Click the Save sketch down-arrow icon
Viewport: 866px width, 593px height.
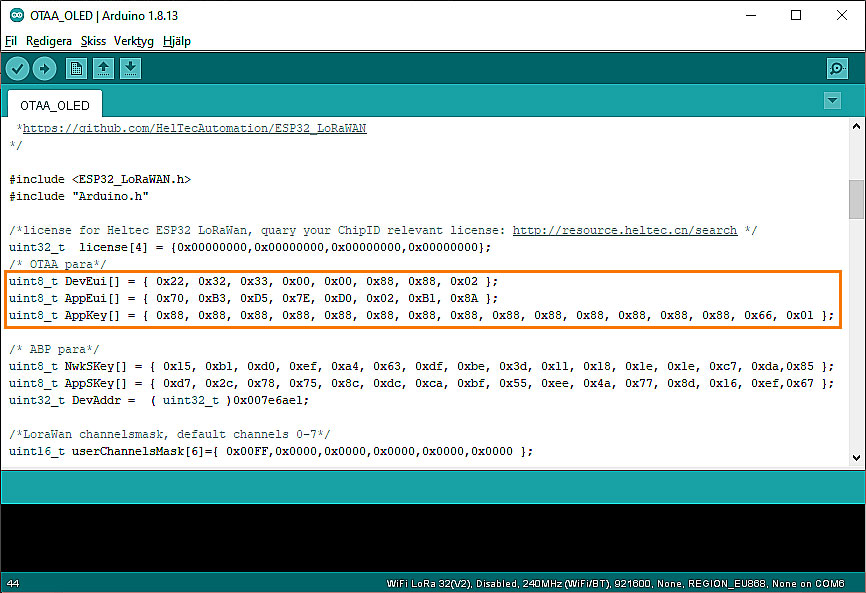130,69
